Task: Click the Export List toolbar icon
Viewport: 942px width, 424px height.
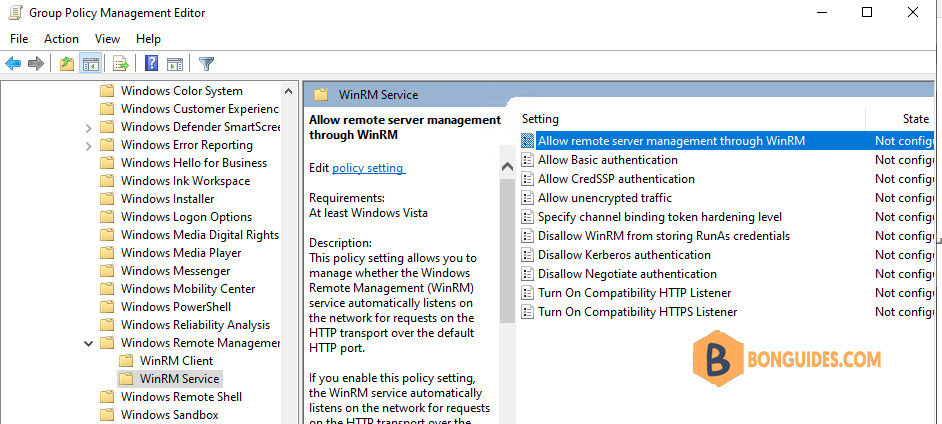Action: click(121, 64)
